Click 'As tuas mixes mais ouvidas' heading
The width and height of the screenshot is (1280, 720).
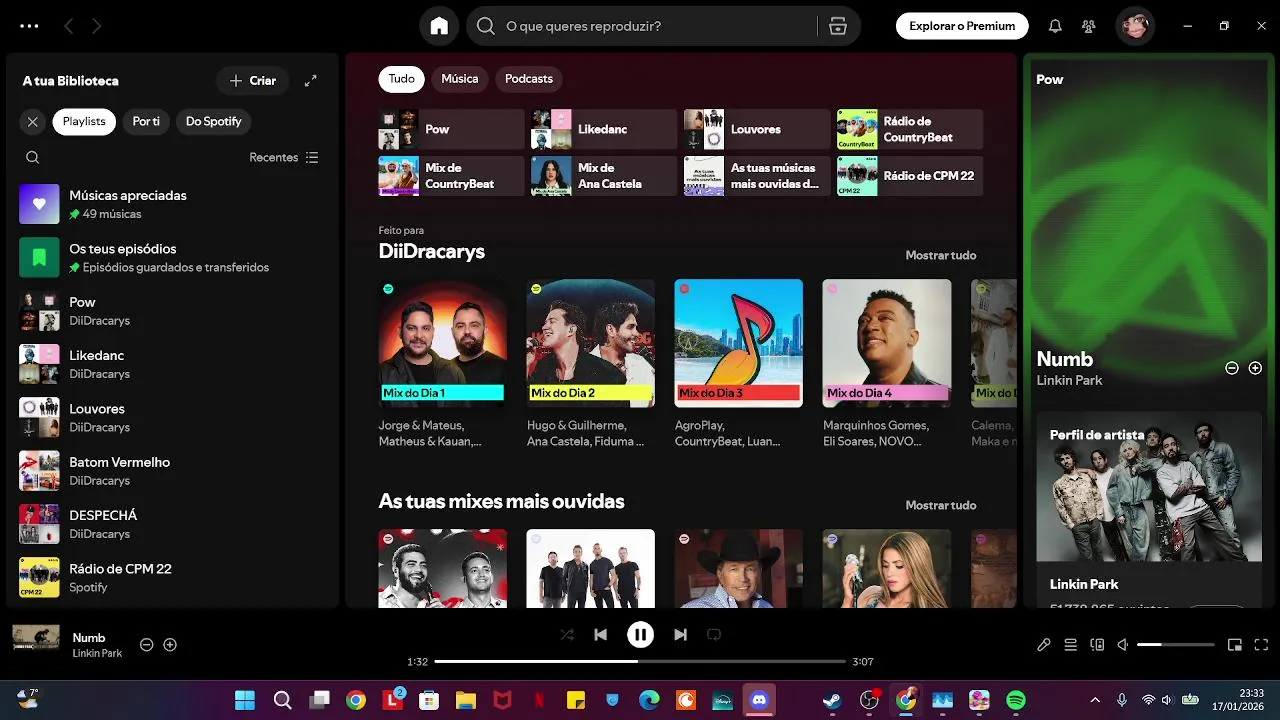click(x=502, y=501)
